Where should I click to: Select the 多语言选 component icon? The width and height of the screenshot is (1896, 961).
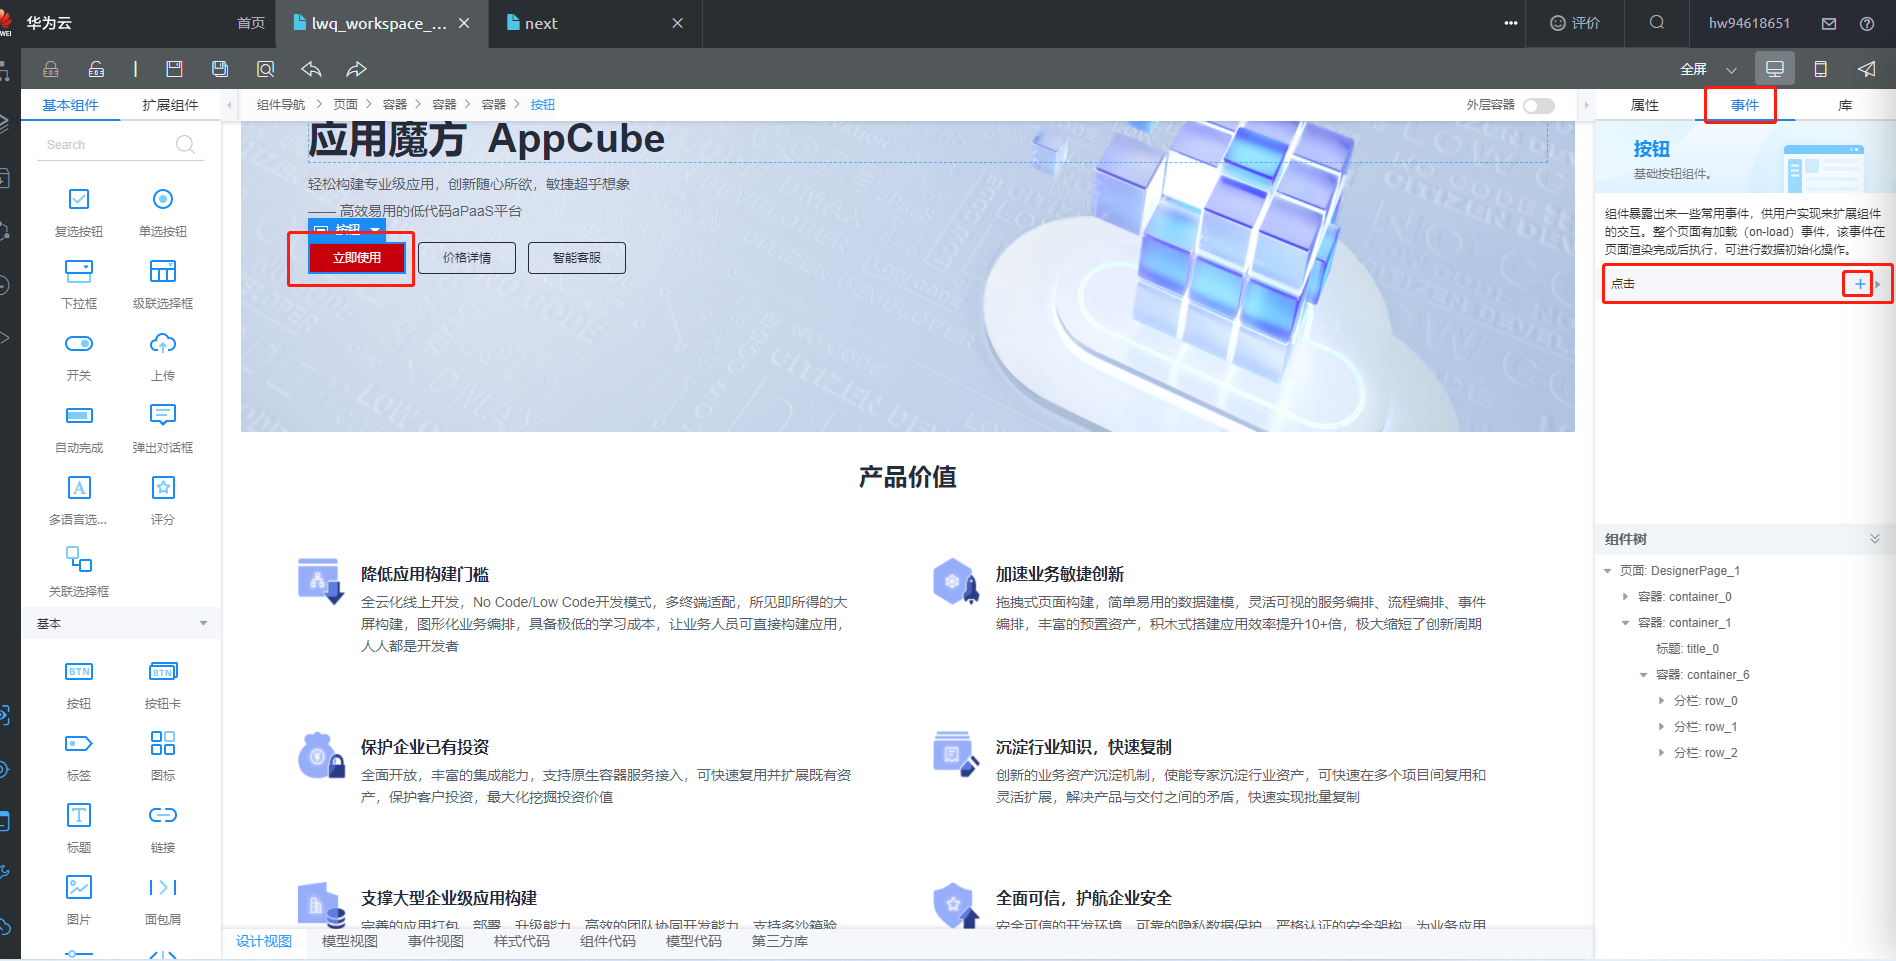pos(79,487)
